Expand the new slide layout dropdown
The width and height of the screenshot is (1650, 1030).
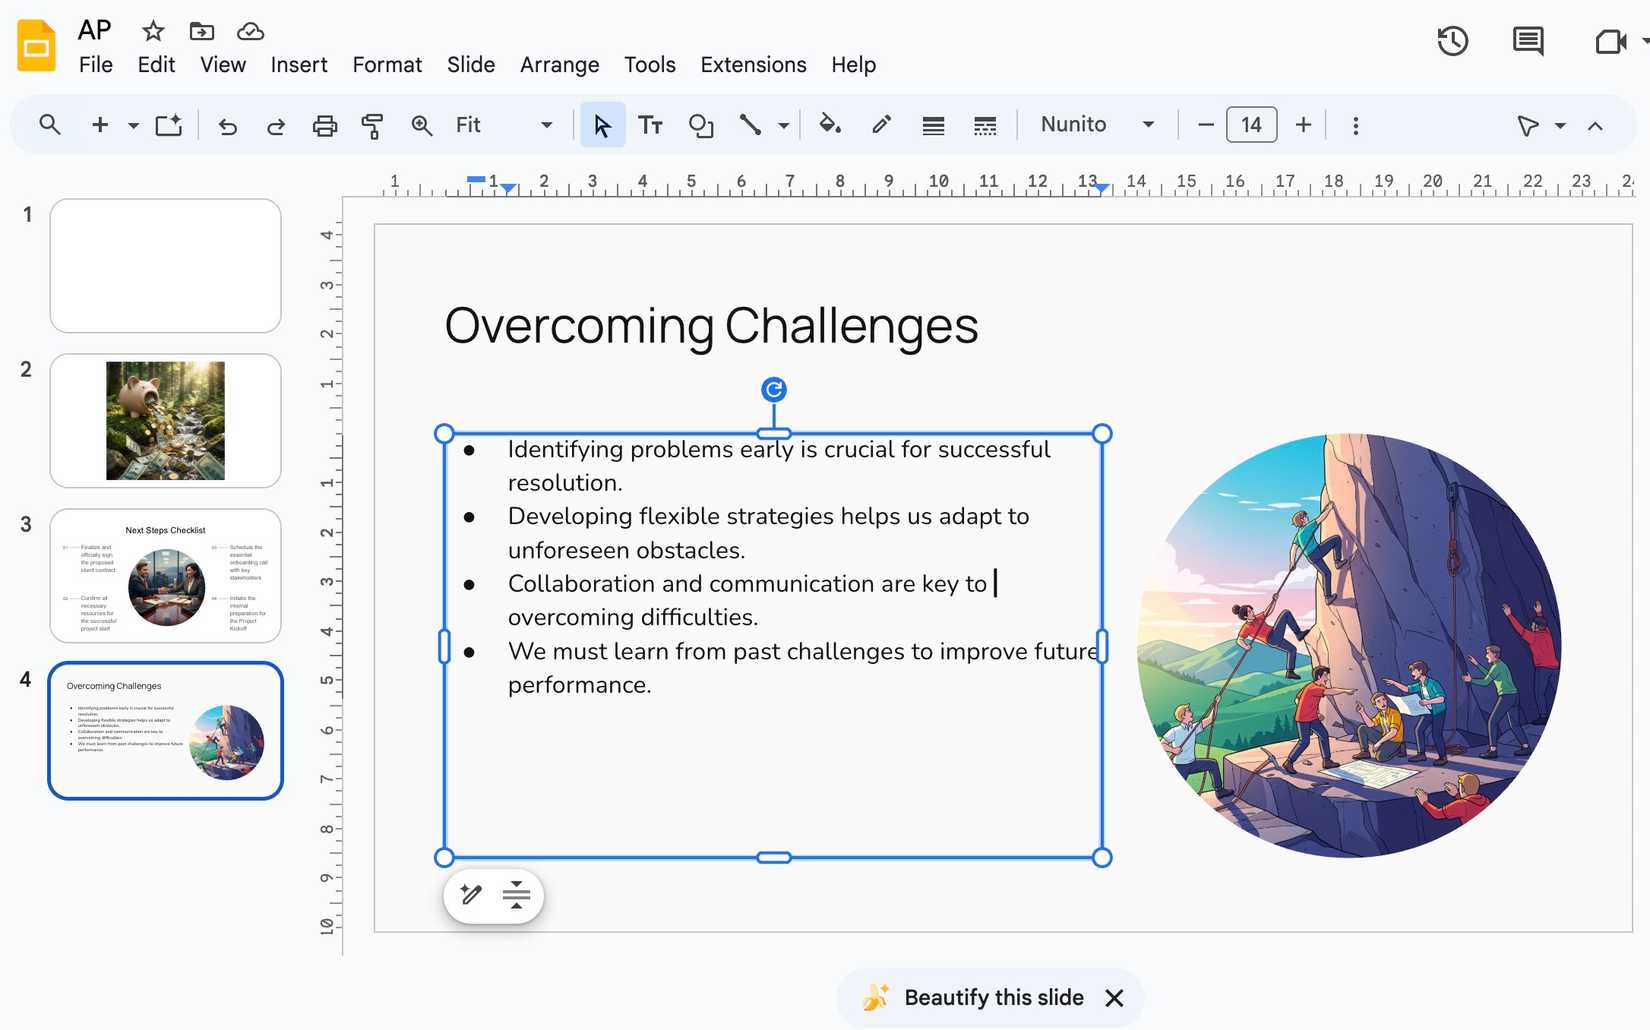click(x=132, y=125)
